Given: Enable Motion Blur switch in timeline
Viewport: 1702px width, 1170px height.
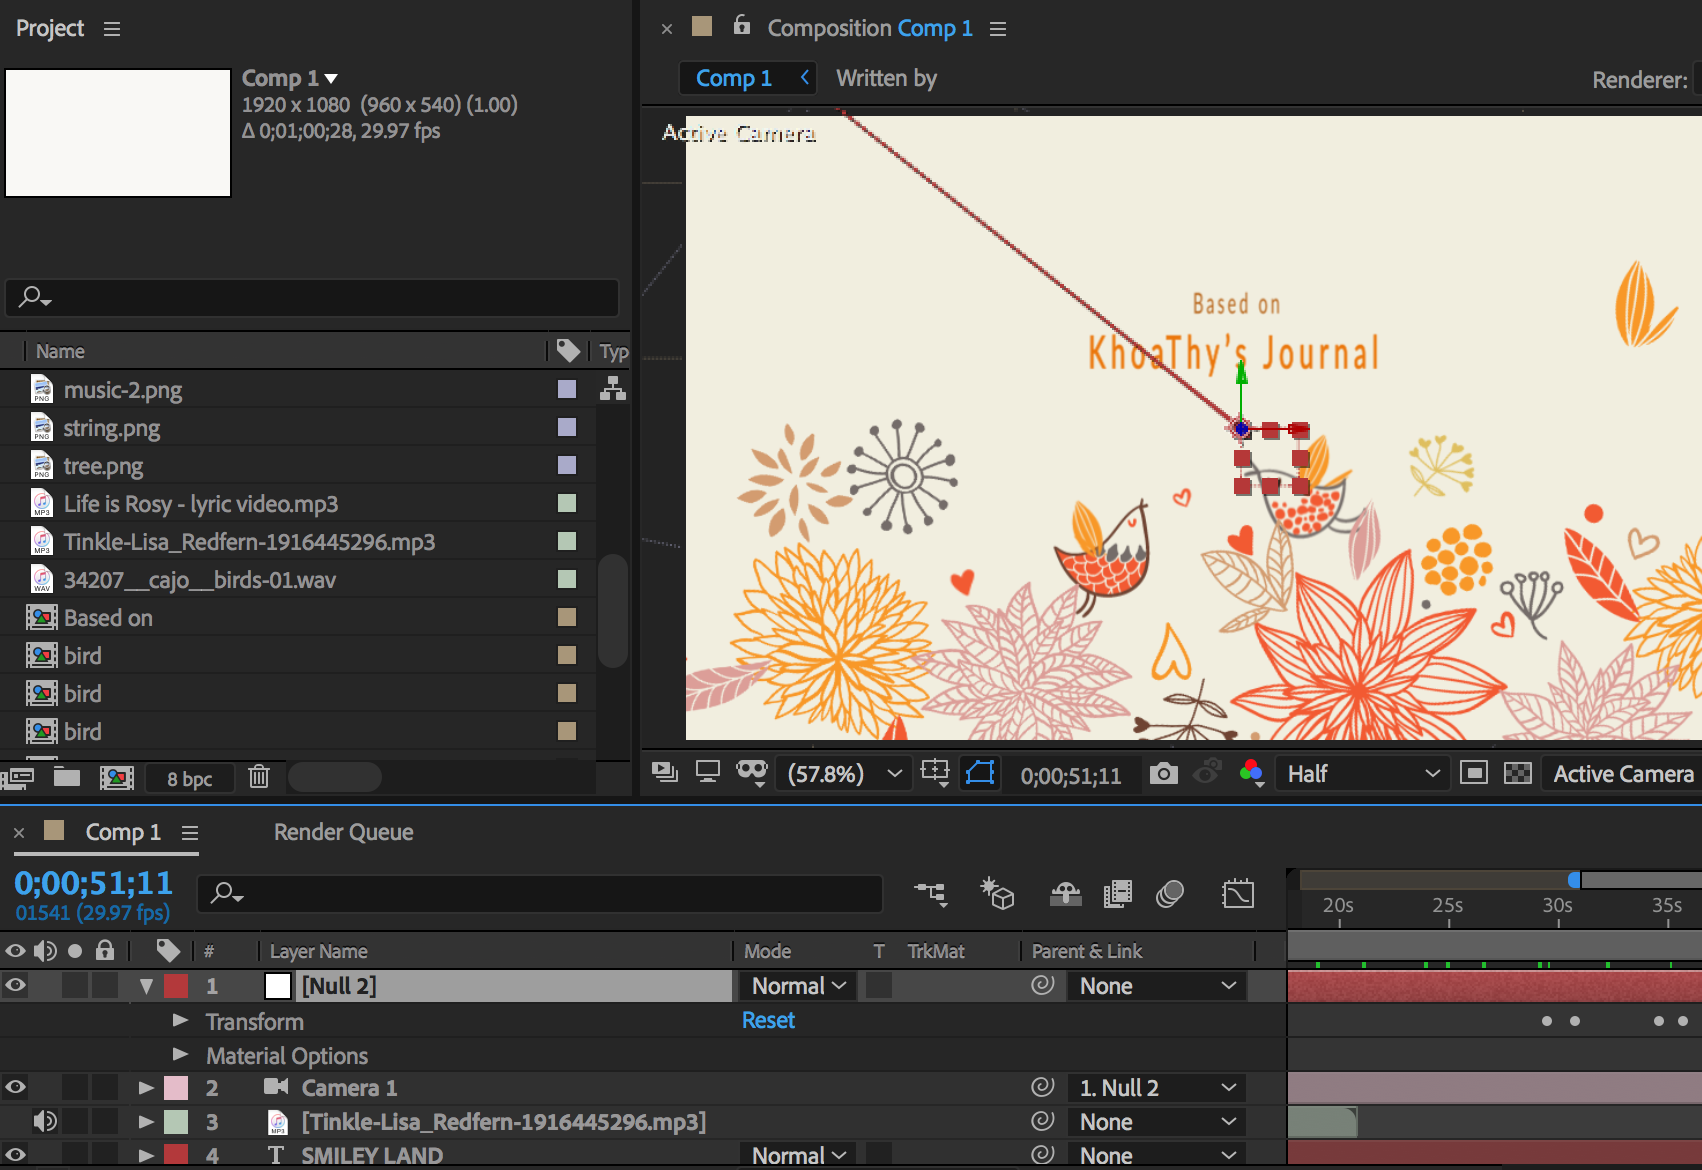Looking at the screenshot, I should click(x=1170, y=894).
